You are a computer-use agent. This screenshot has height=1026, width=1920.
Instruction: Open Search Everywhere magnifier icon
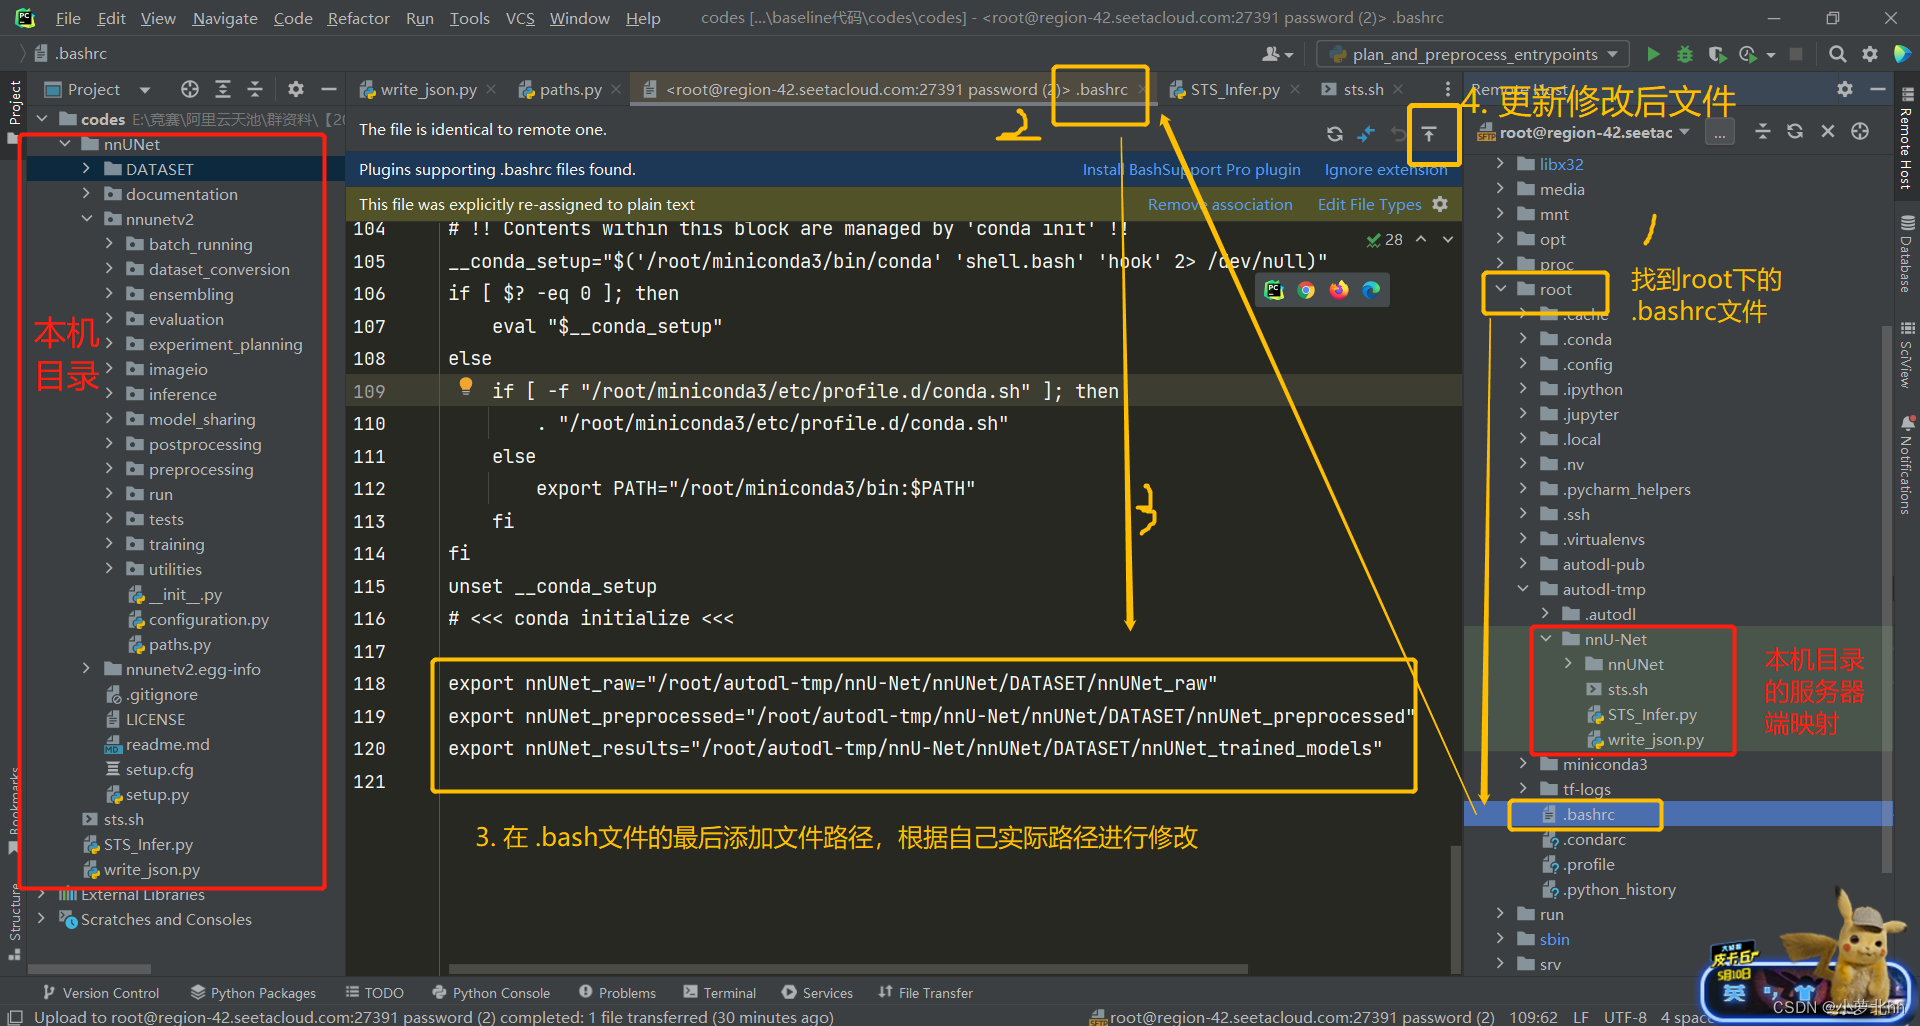pyautogui.click(x=1837, y=54)
